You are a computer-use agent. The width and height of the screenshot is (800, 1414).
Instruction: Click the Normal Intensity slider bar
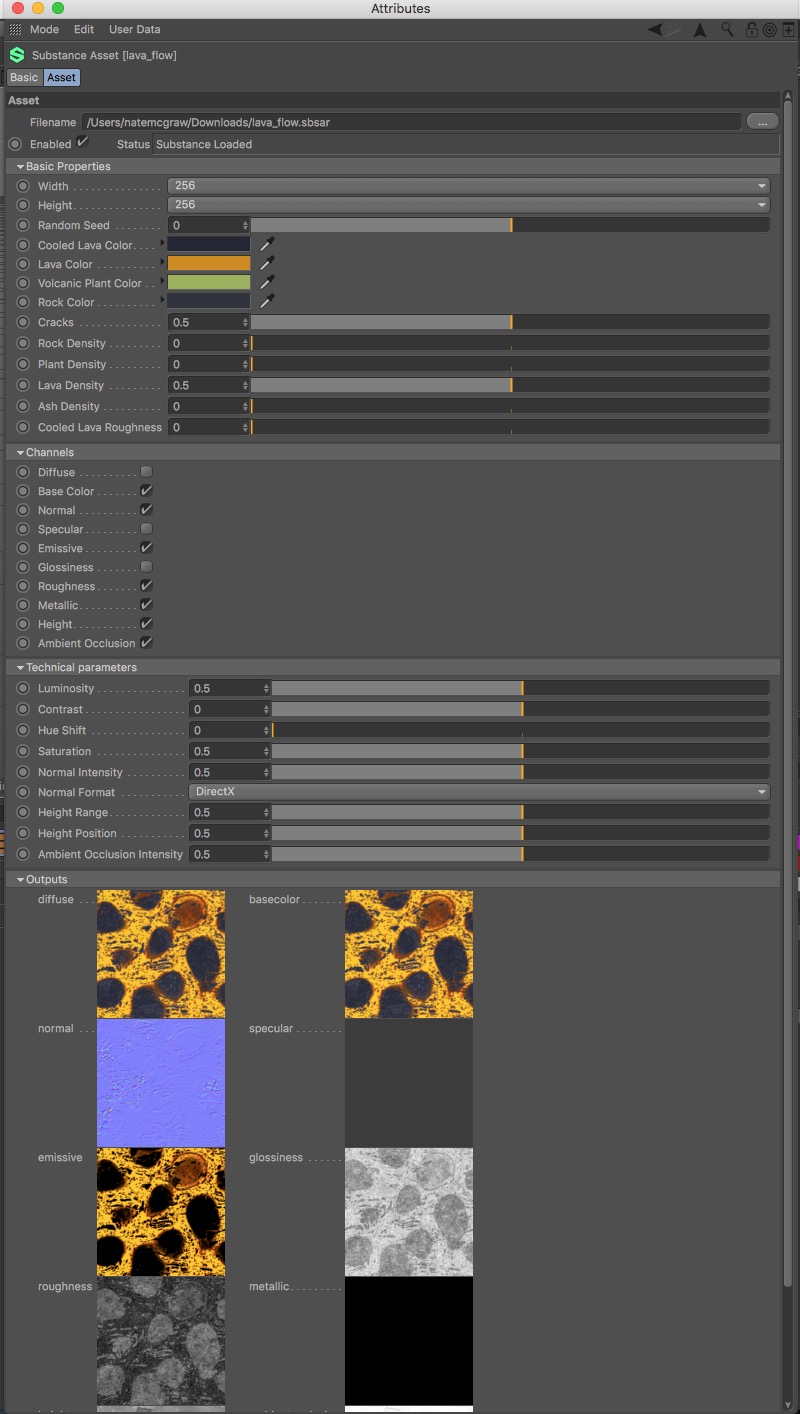point(521,772)
